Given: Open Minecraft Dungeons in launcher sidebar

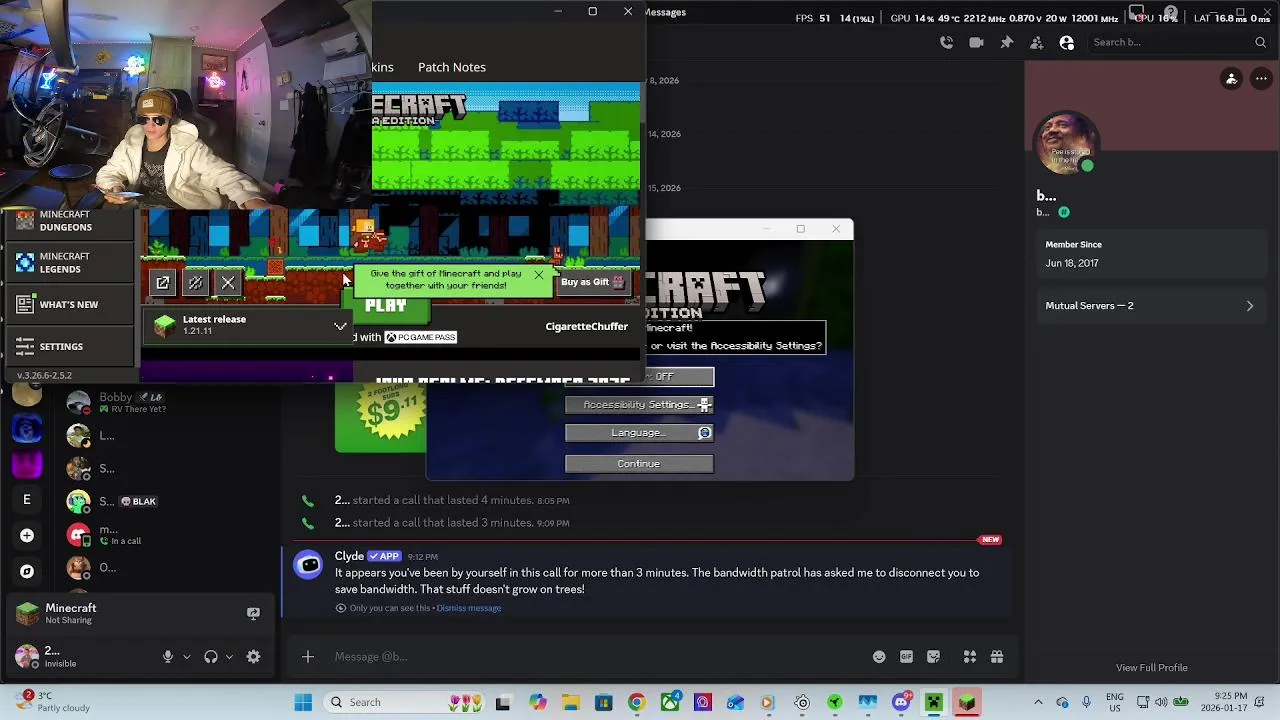Looking at the screenshot, I should coord(68,221).
